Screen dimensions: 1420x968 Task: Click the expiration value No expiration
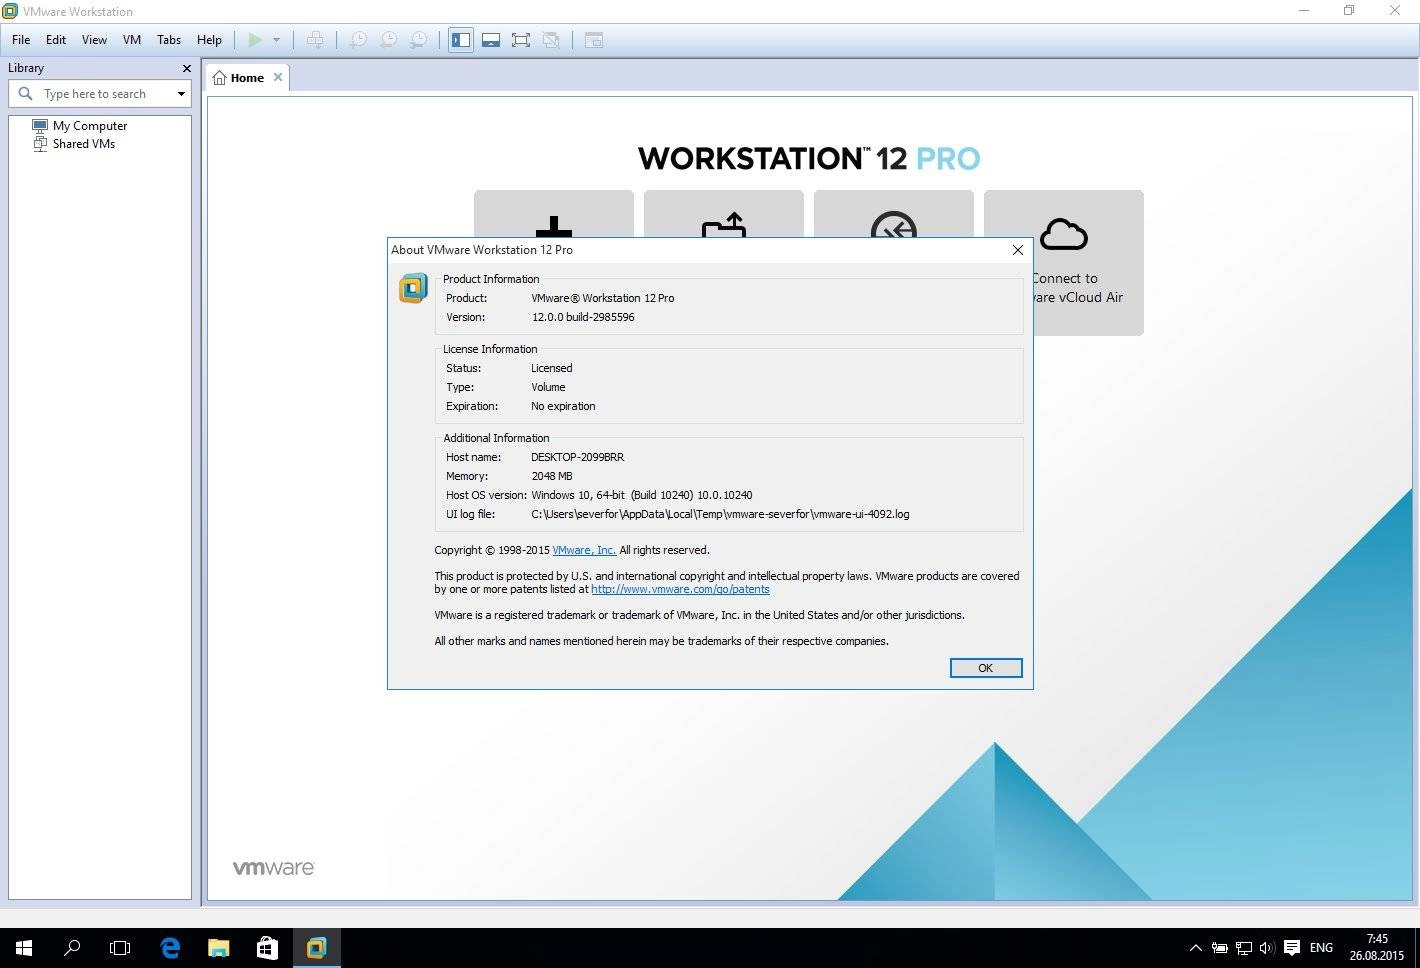pos(563,406)
